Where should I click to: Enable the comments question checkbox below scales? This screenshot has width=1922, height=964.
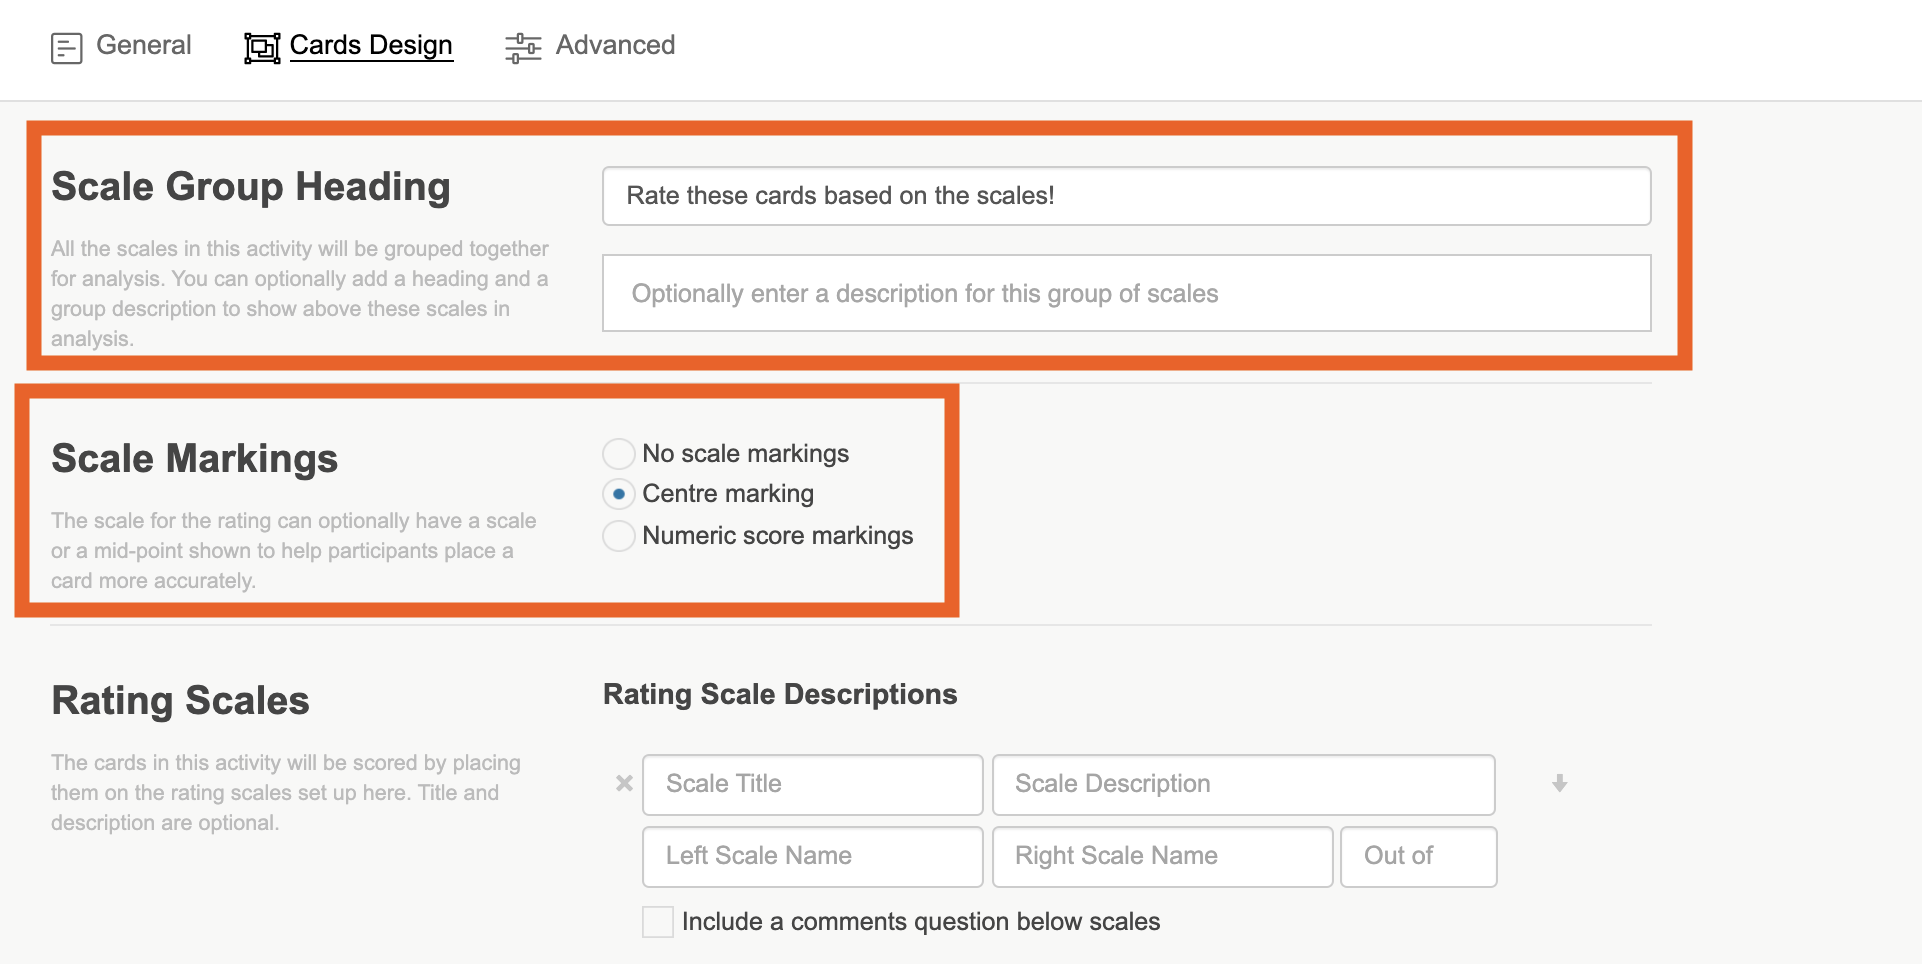pyautogui.click(x=658, y=922)
